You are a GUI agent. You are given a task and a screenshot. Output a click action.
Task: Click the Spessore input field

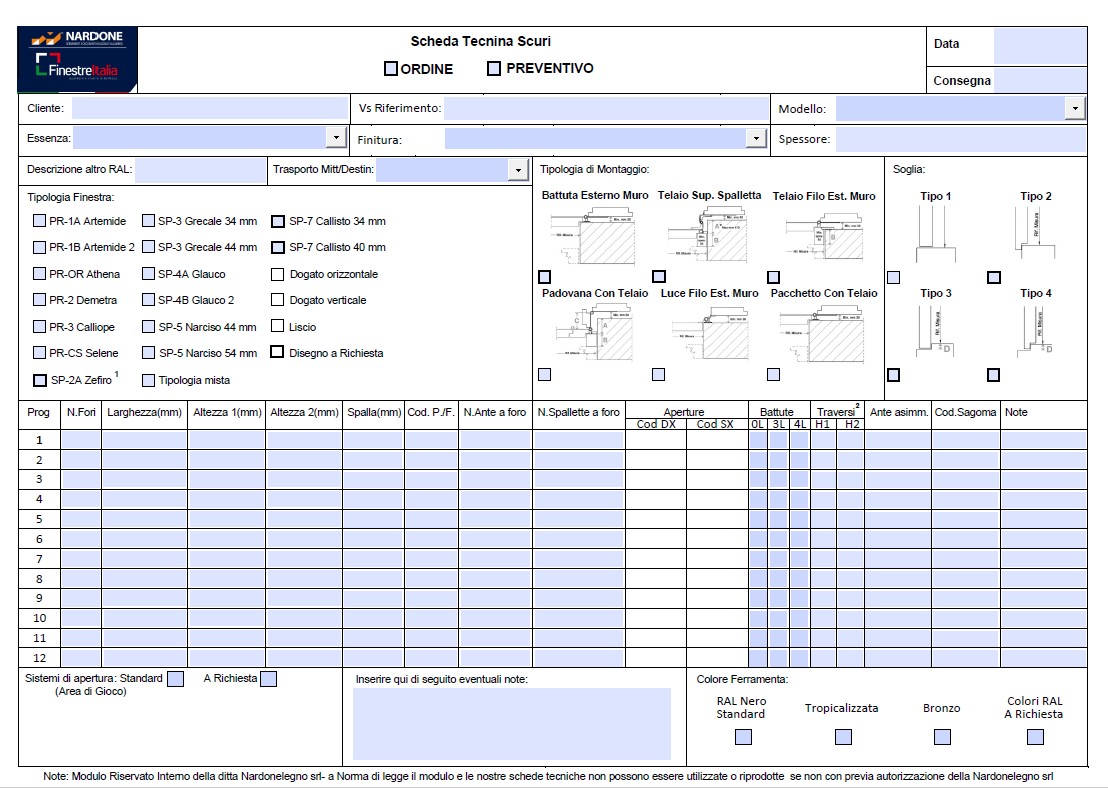(x=960, y=139)
